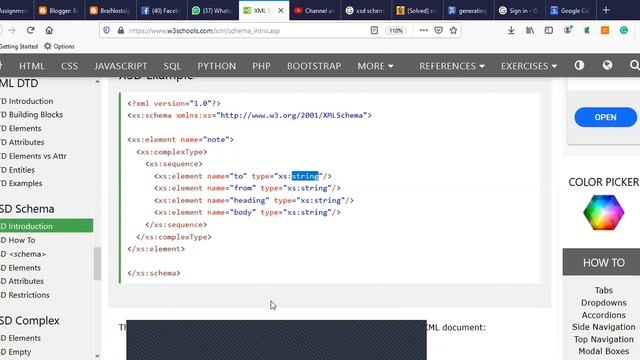Open CSS tutorial from top navigation

click(69, 66)
